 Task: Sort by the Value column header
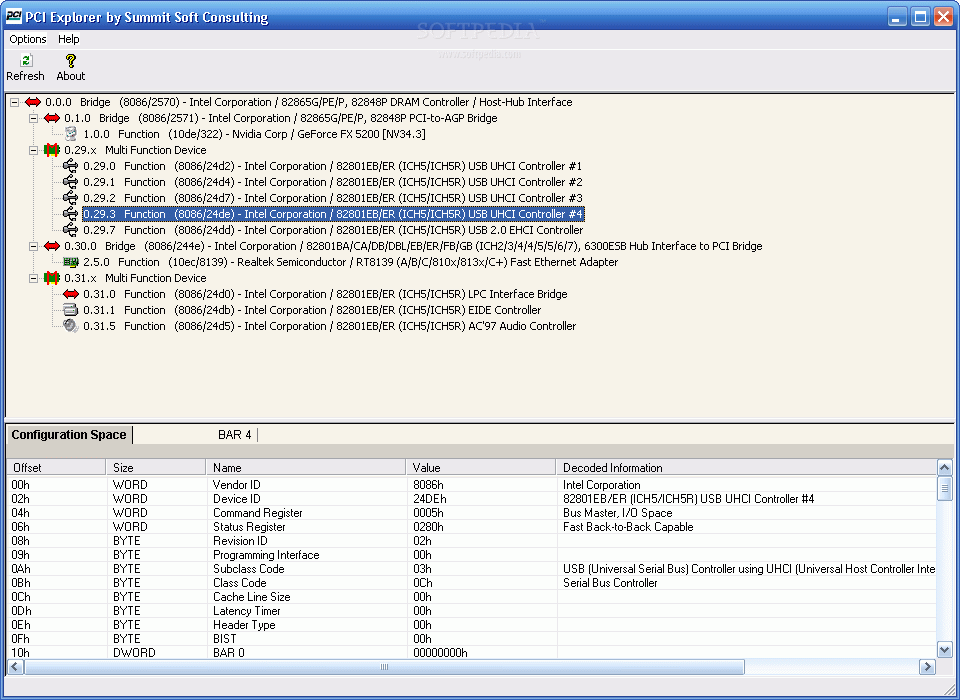pos(481,468)
